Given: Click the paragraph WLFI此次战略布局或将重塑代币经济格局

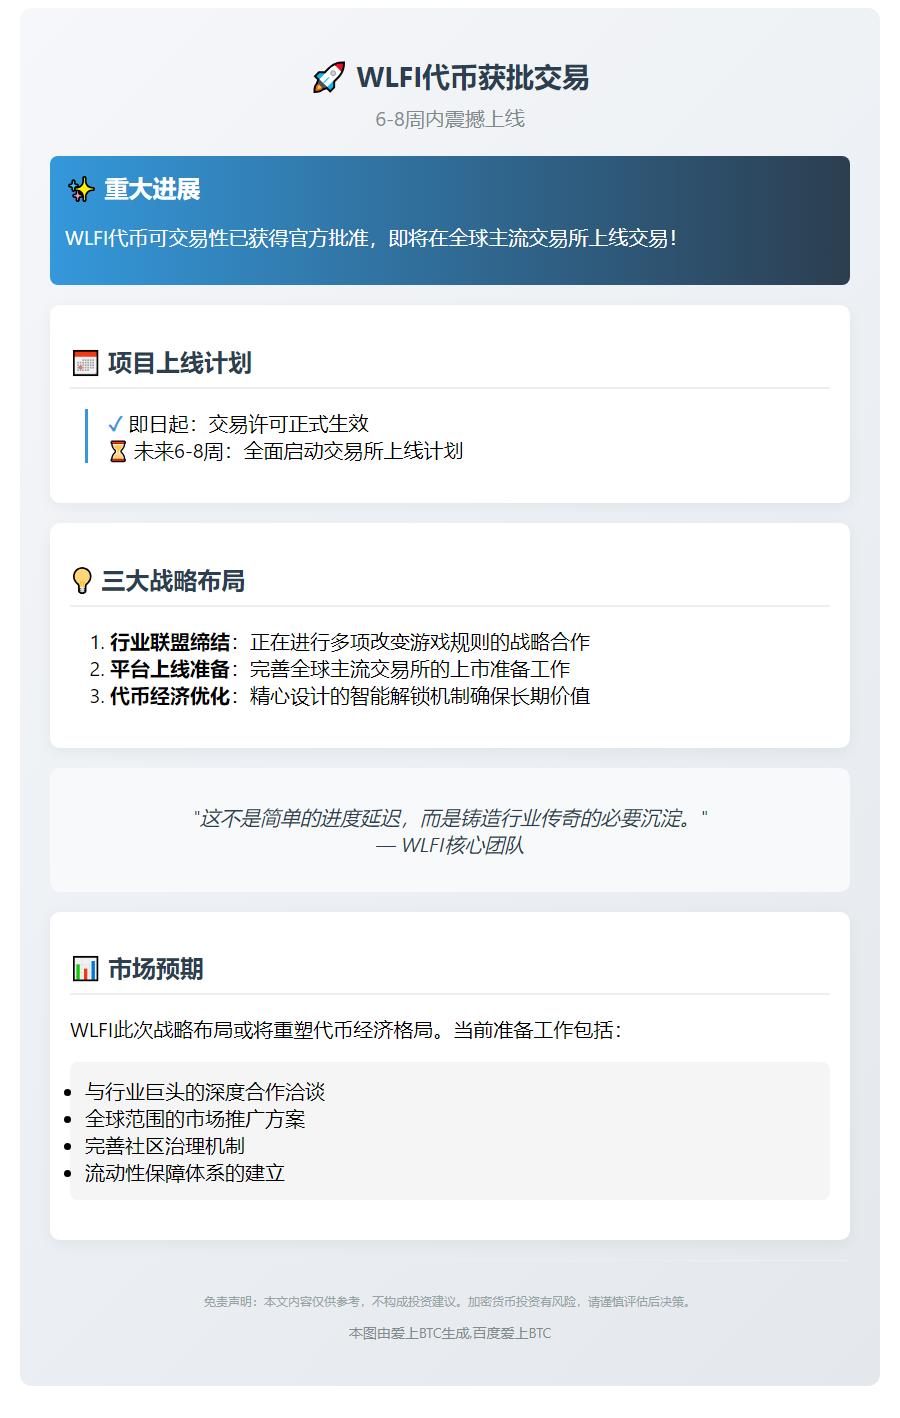Looking at the screenshot, I should point(346,1030).
